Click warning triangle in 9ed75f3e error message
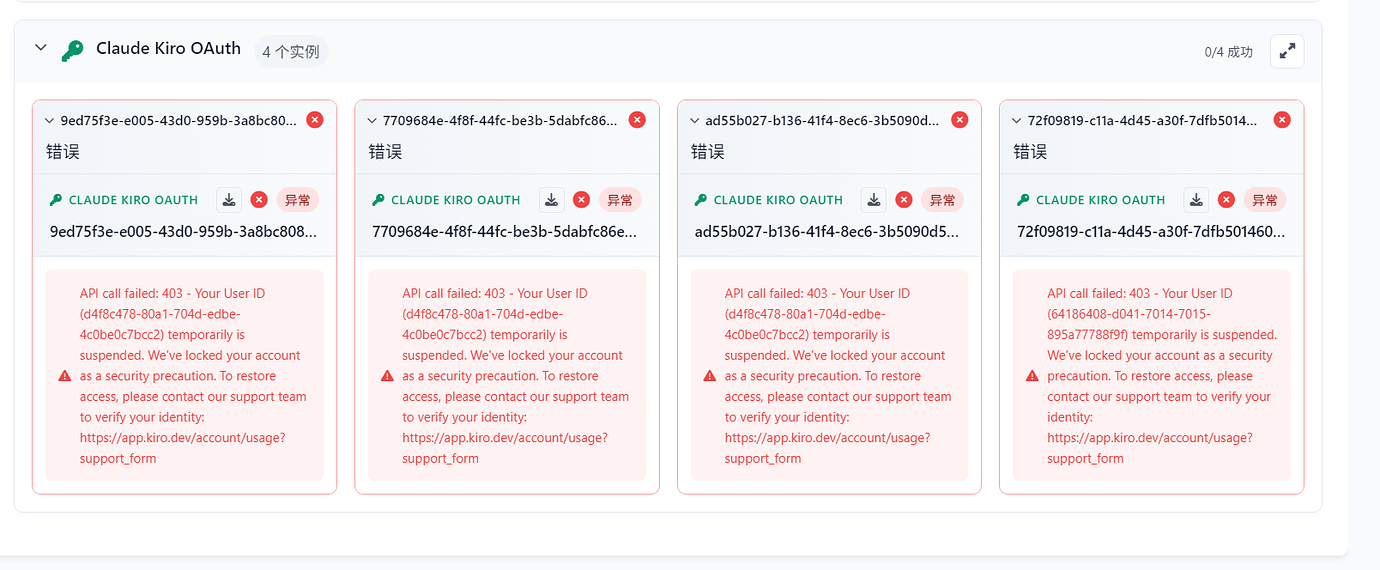1380x570 pixels. coord(65,376)
